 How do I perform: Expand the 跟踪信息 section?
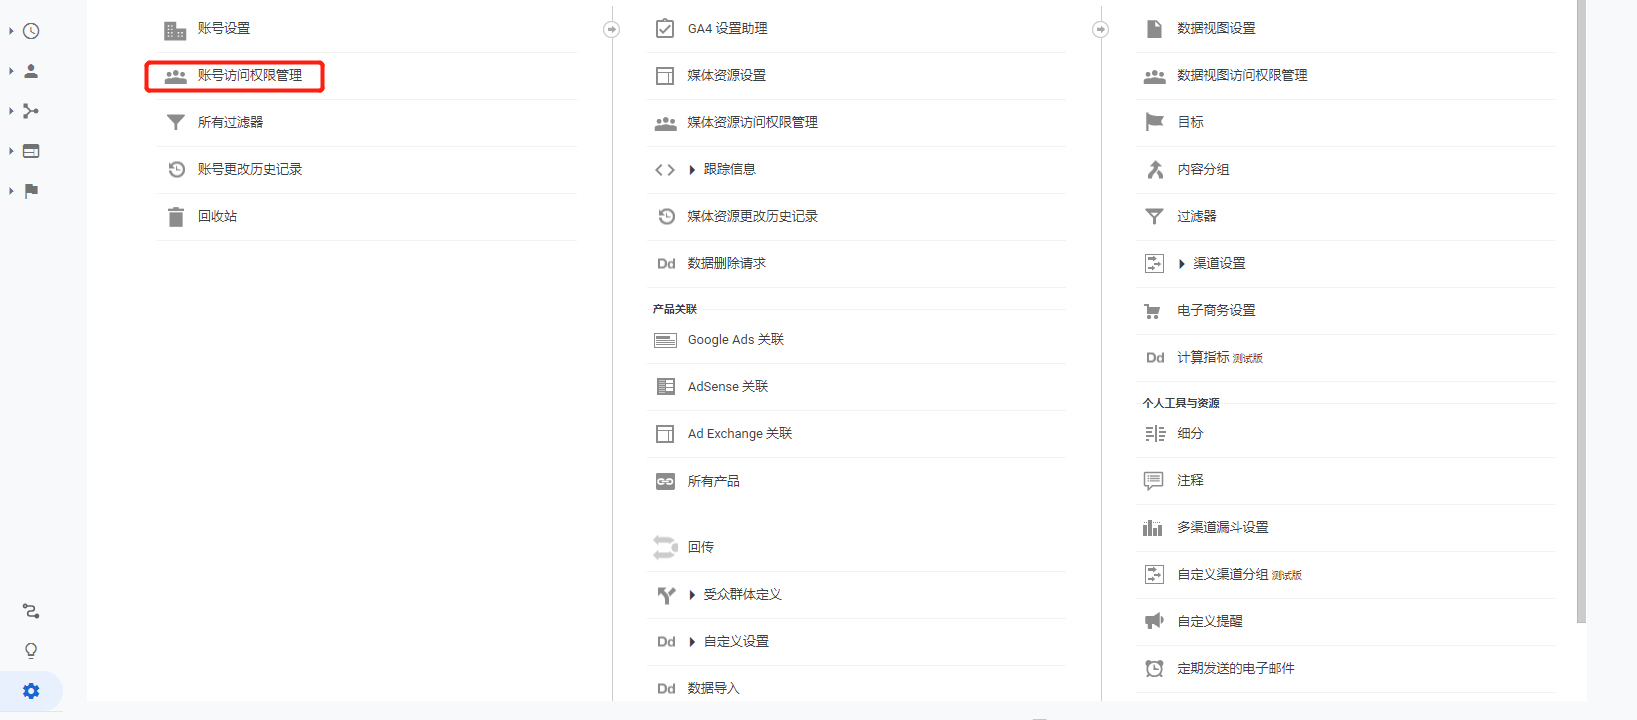(x=692, y=170)
